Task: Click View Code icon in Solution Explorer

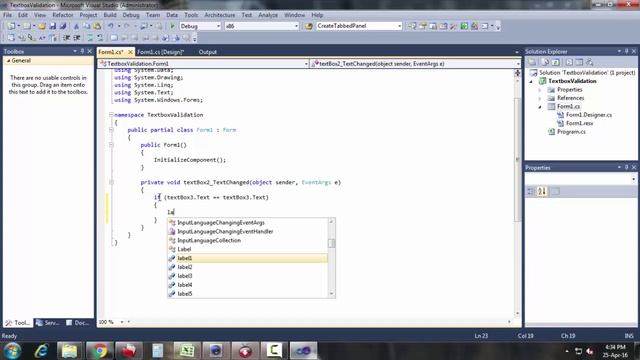Action: 569,62
